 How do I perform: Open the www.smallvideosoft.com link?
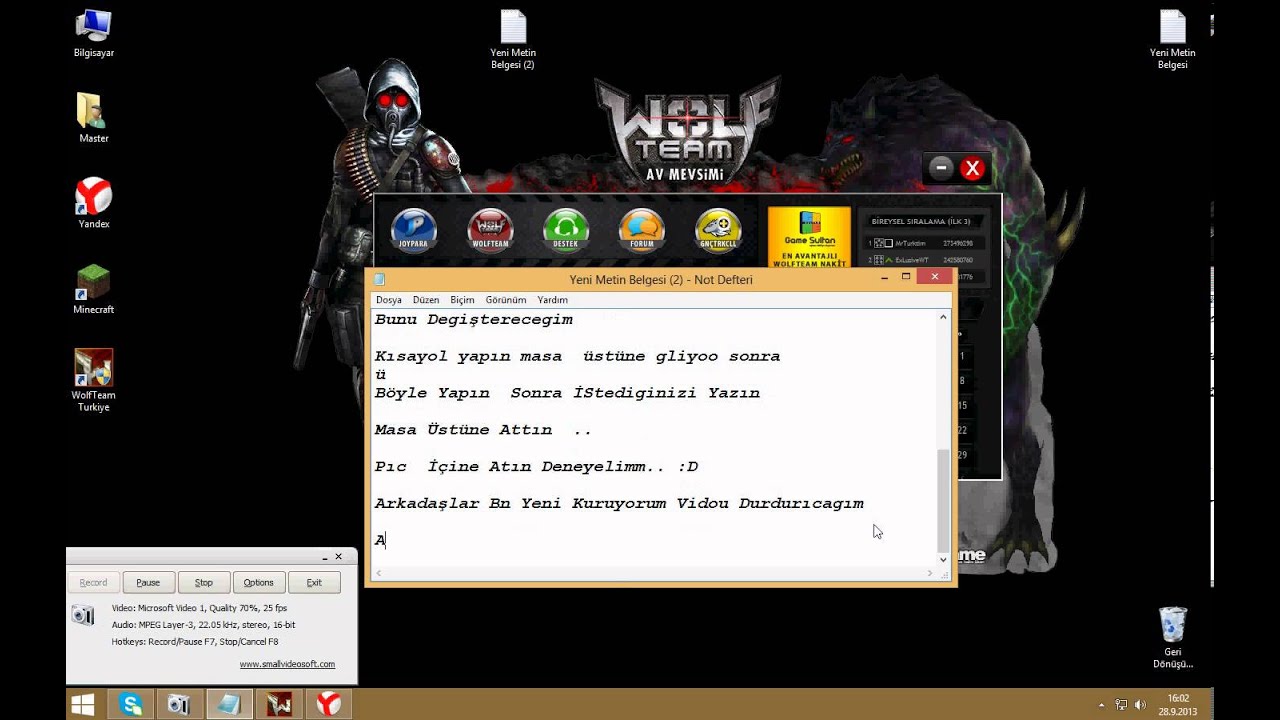point(287,664)
